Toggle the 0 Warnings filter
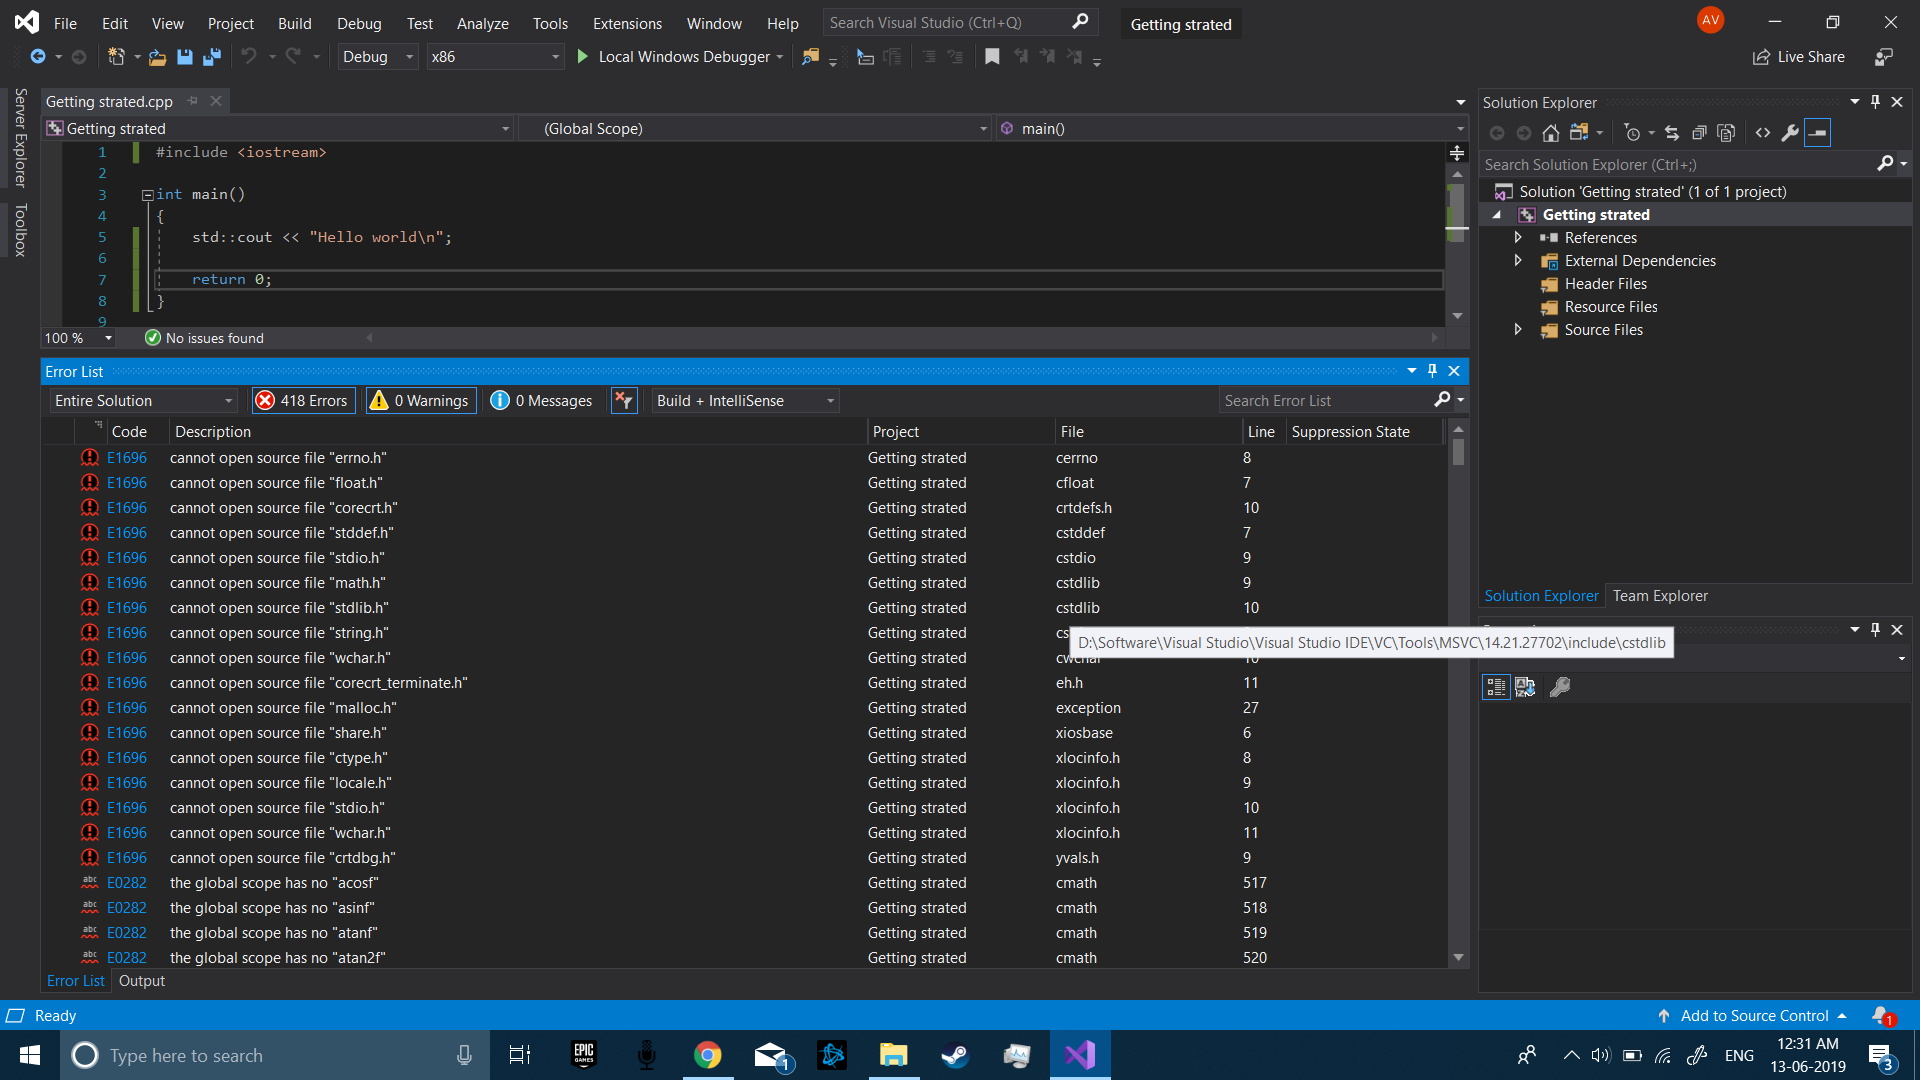 click(x=421, y=401)
